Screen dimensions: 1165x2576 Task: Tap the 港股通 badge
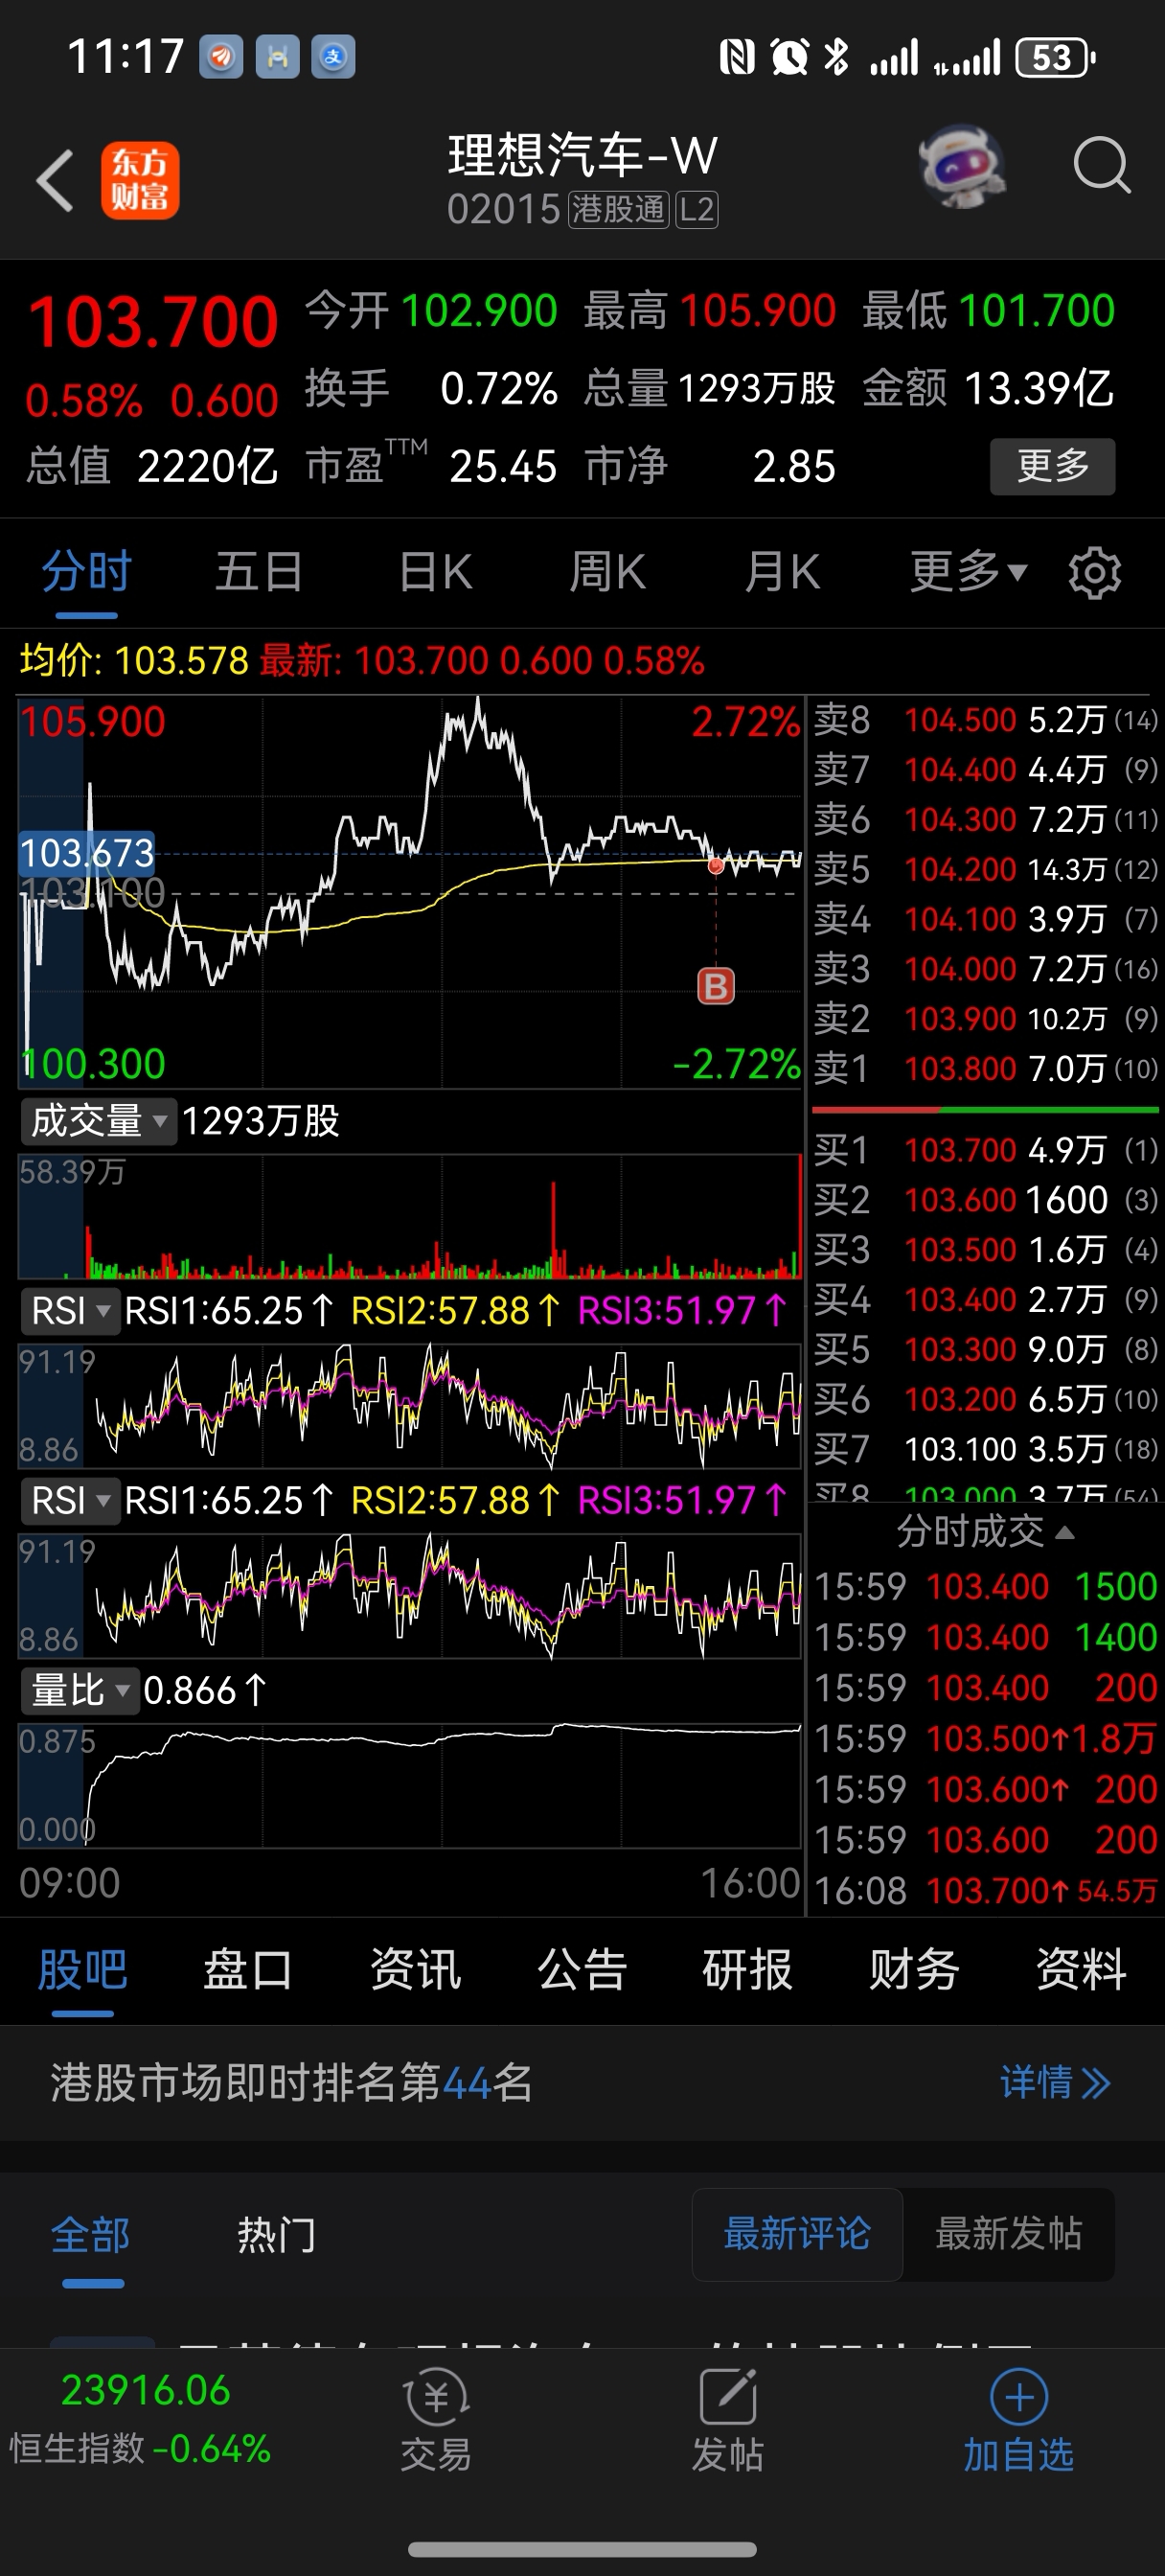618,210
